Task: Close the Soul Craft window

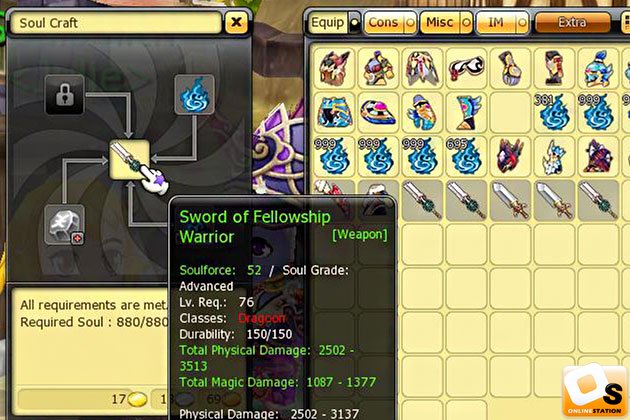Action: [236, 23]
